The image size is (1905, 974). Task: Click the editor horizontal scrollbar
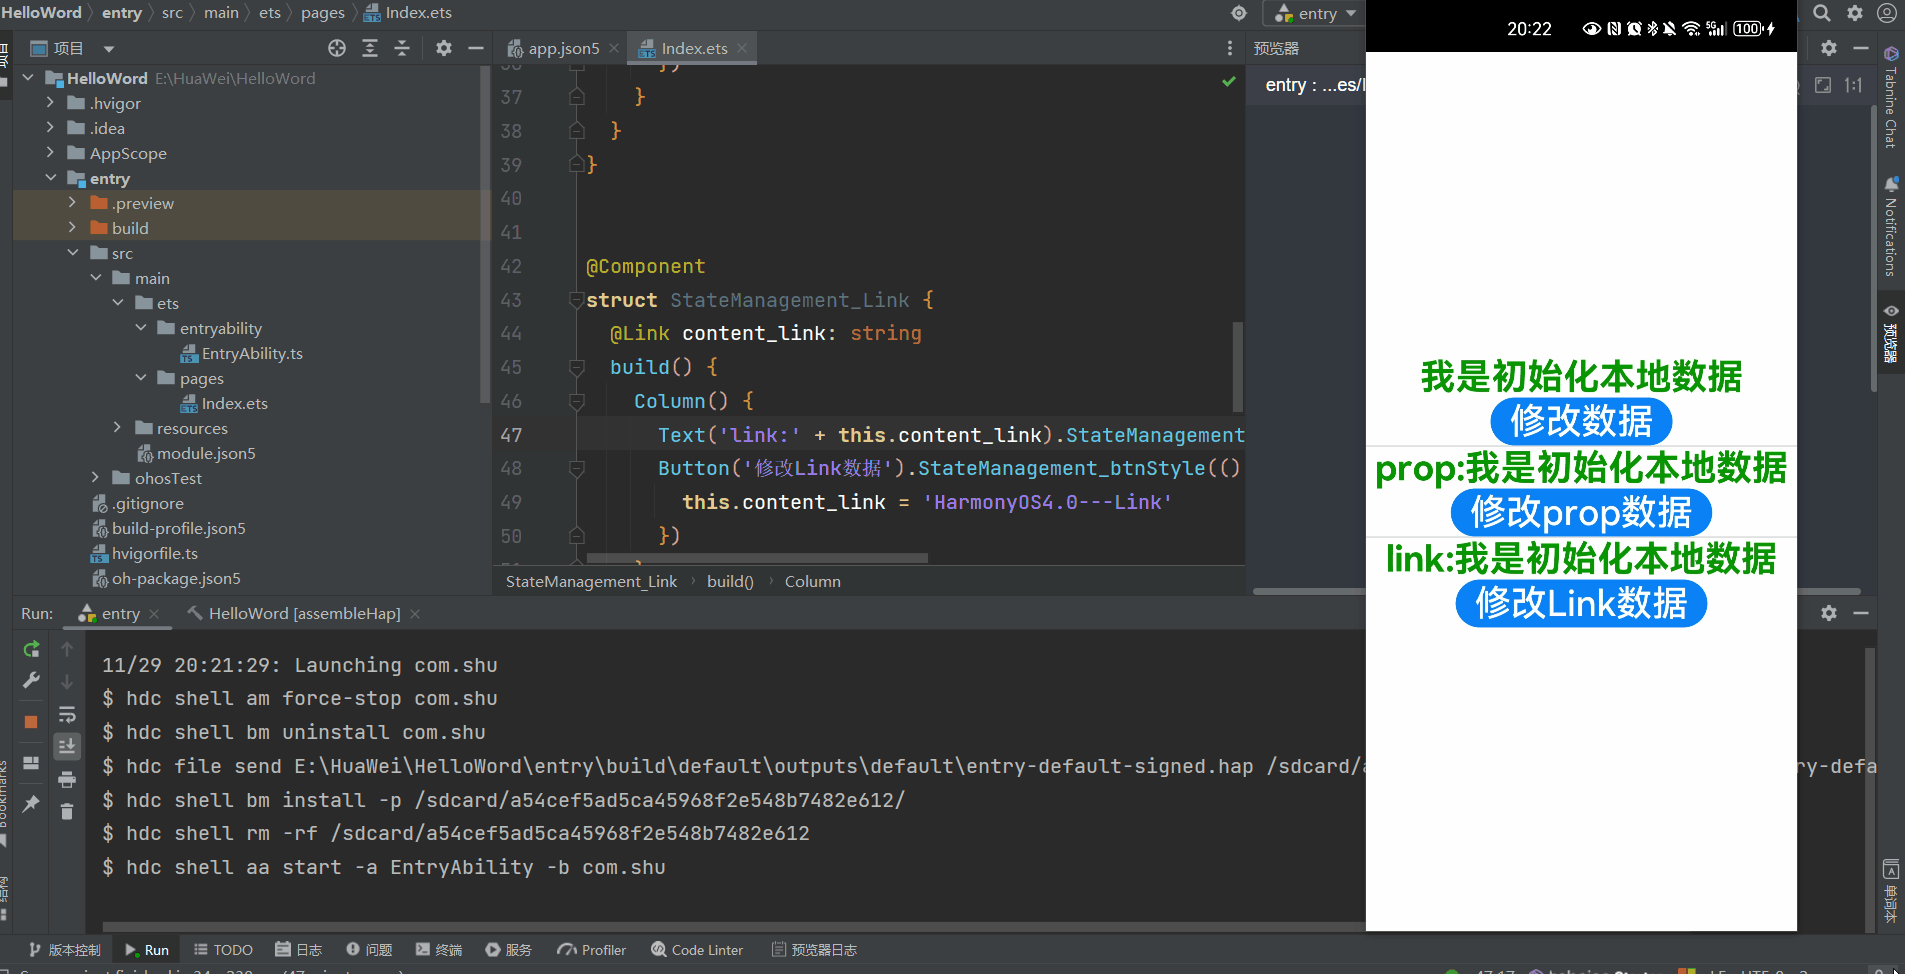(x=757, y=558)
